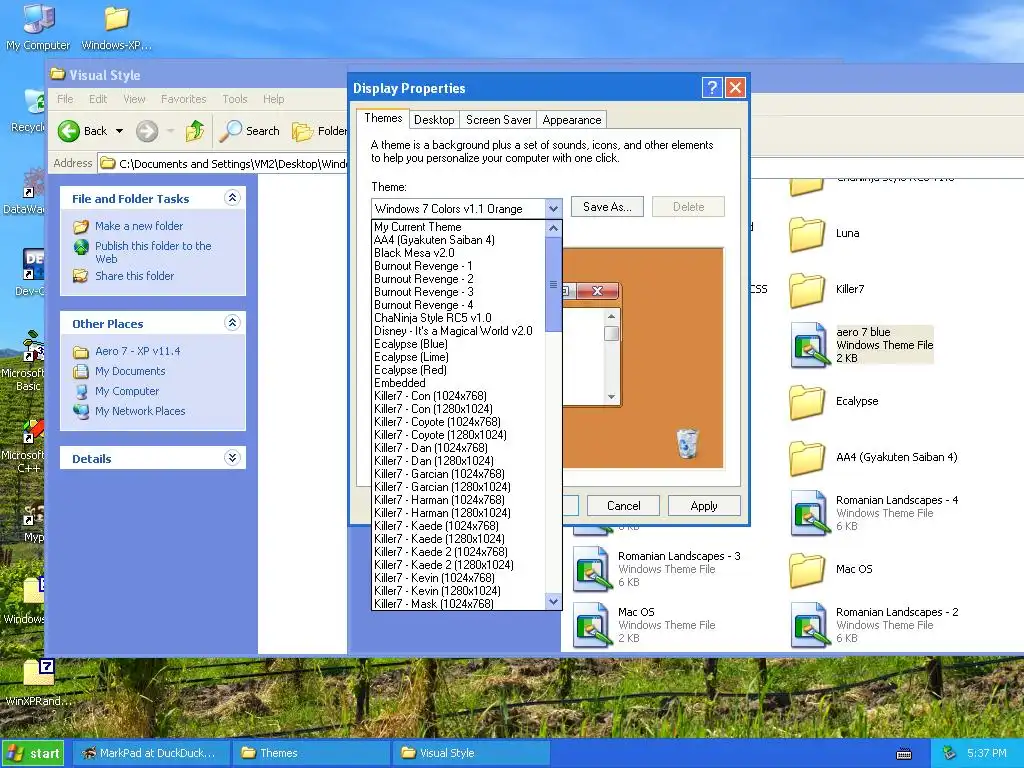Switch to the Screen Saver tab

click(498, 120)
